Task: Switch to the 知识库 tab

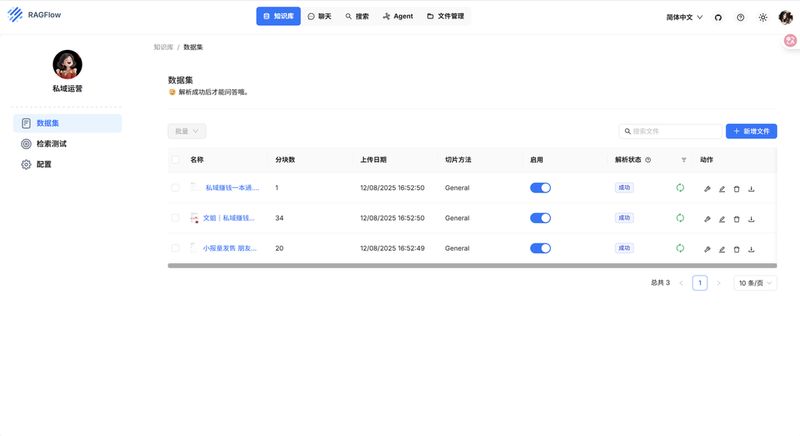Action: [x=278, y=16]
